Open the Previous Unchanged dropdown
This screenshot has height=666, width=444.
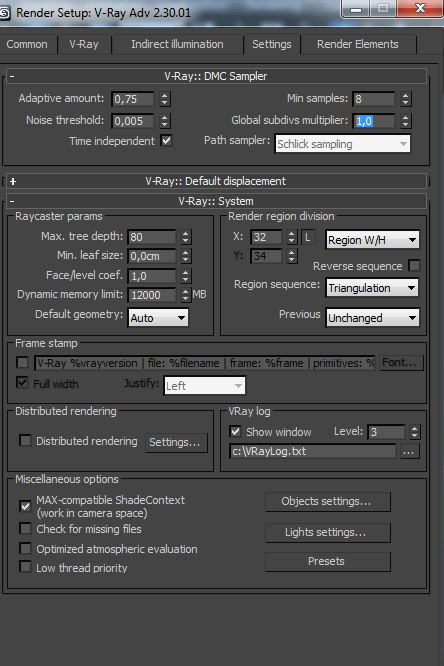372,318
